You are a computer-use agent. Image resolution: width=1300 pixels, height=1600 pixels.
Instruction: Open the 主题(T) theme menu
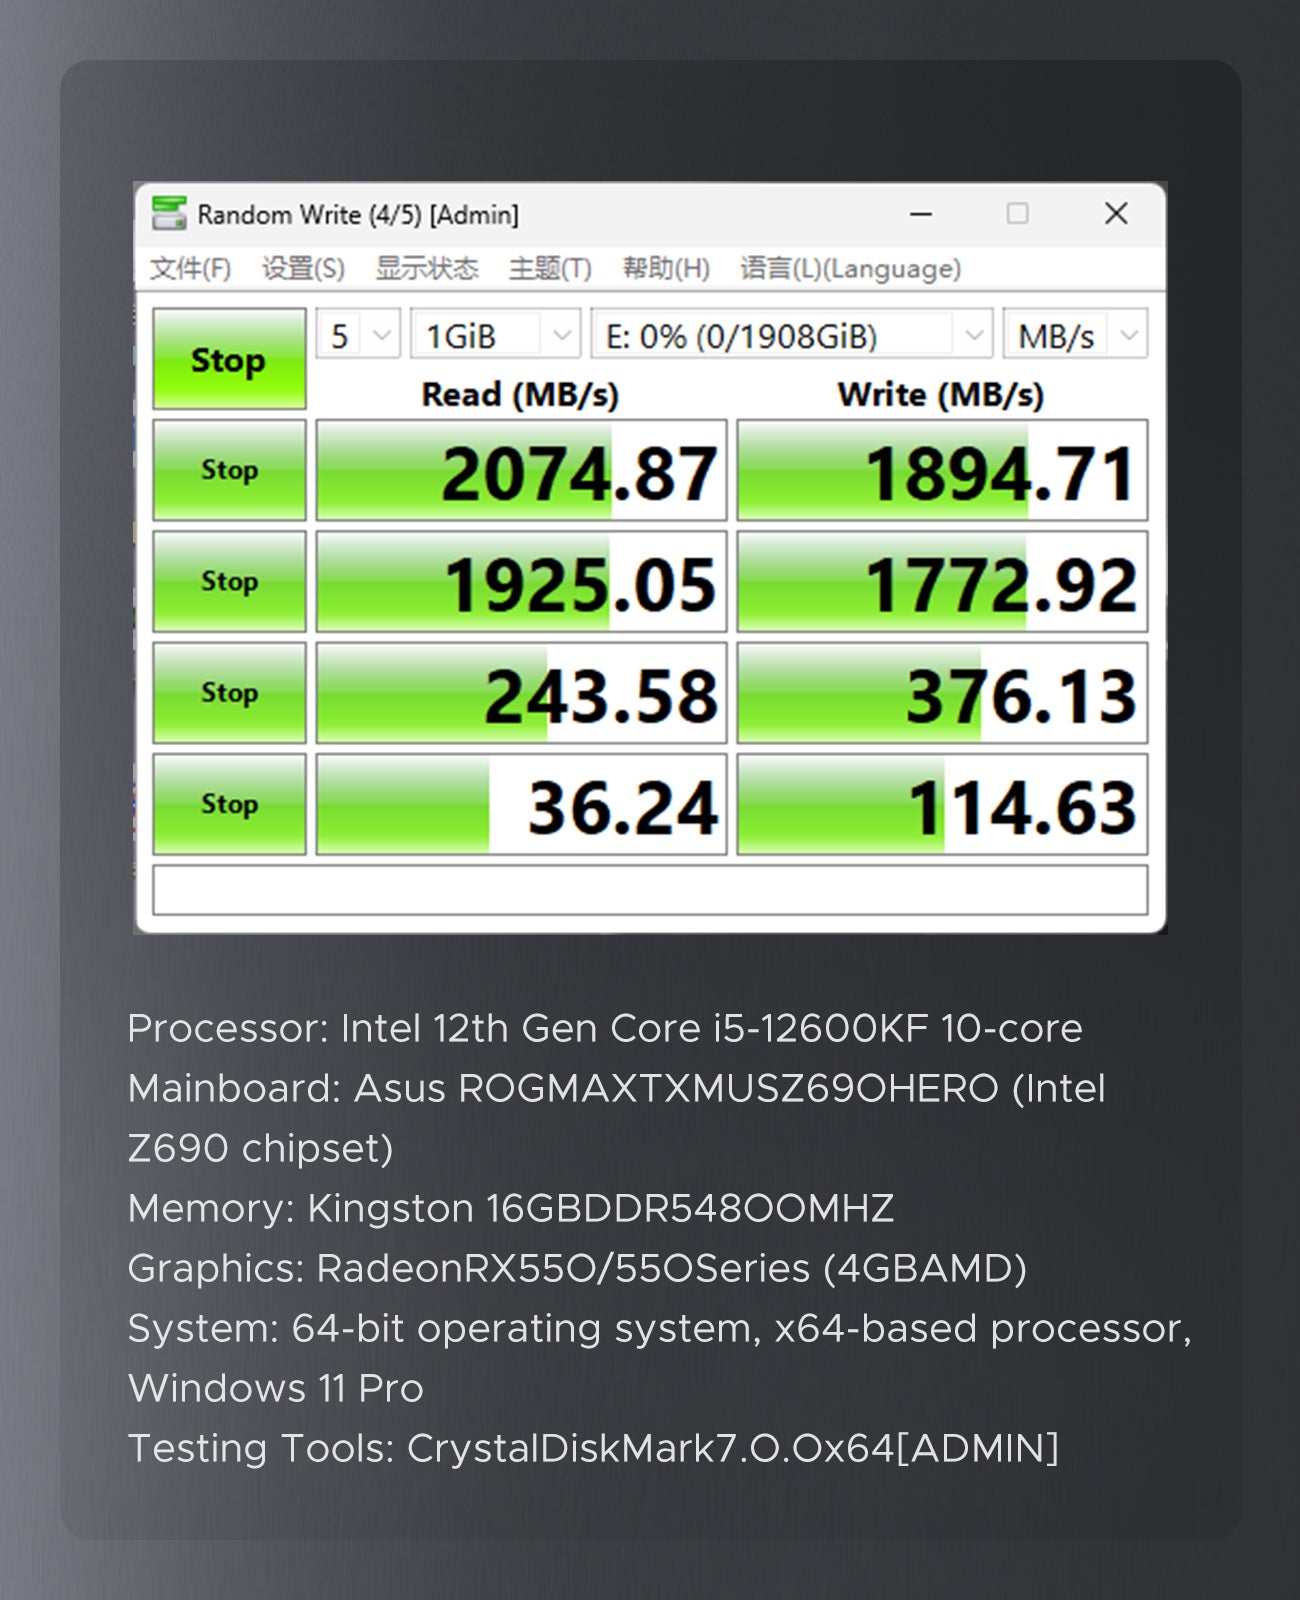[550, 268]
